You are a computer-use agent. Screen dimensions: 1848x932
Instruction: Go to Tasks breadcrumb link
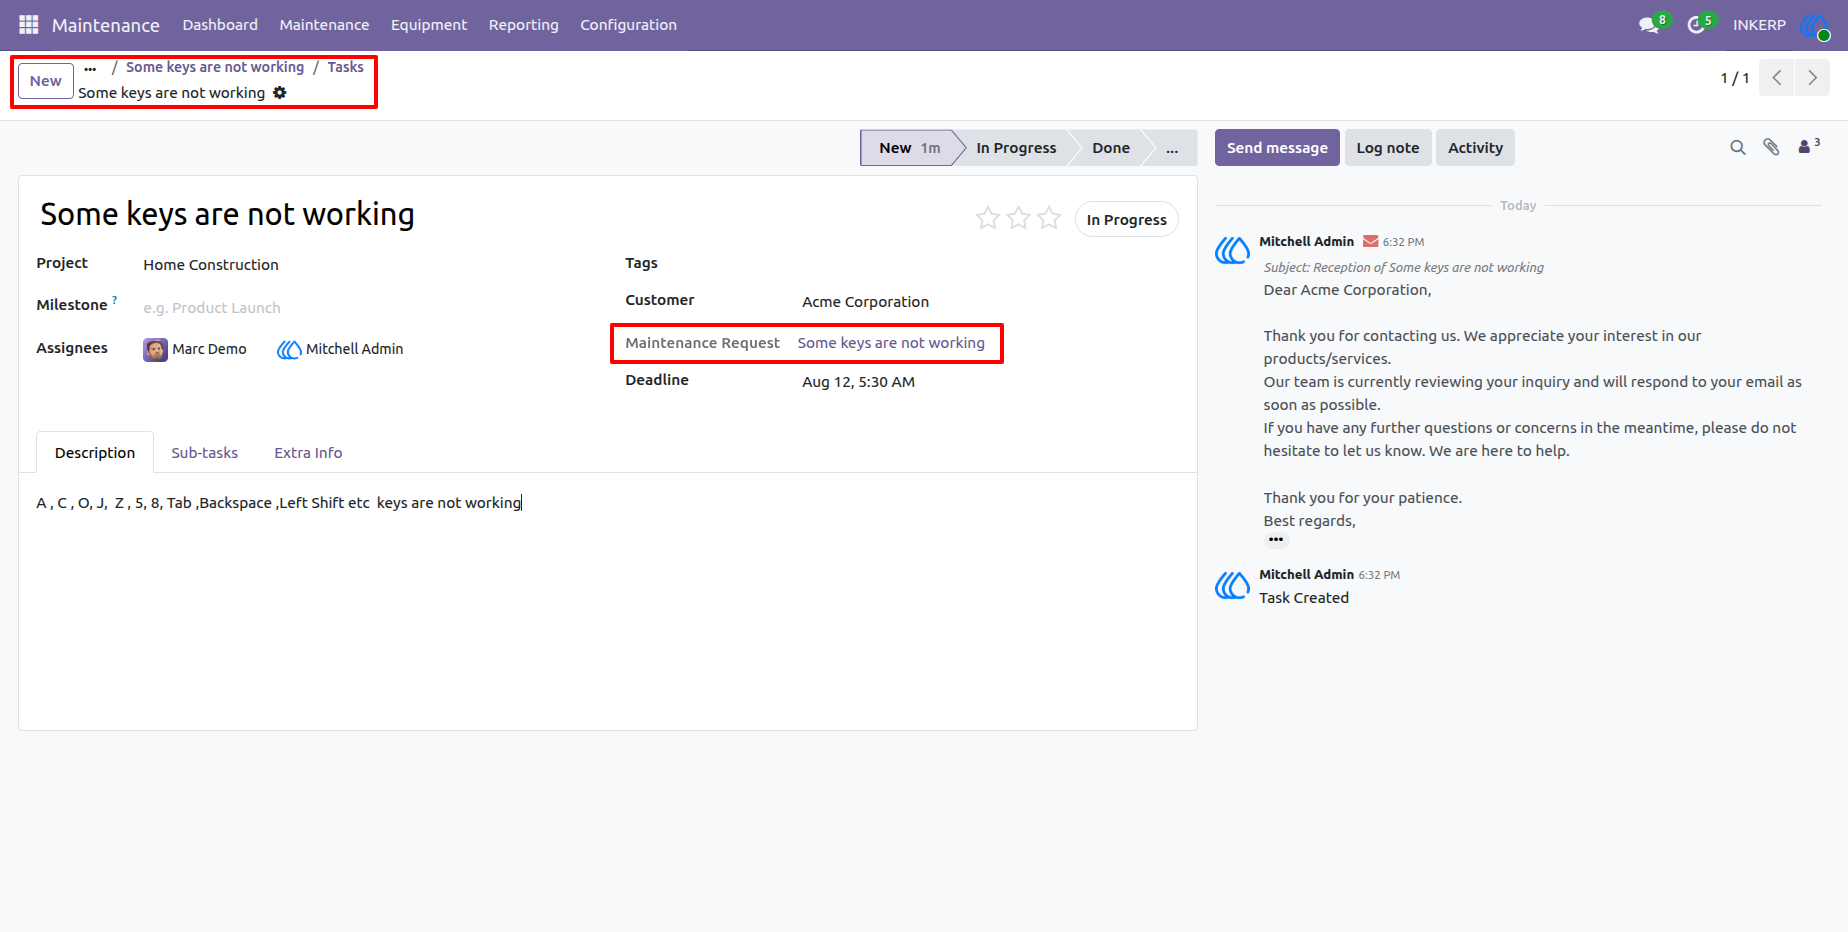coord(345,67)
